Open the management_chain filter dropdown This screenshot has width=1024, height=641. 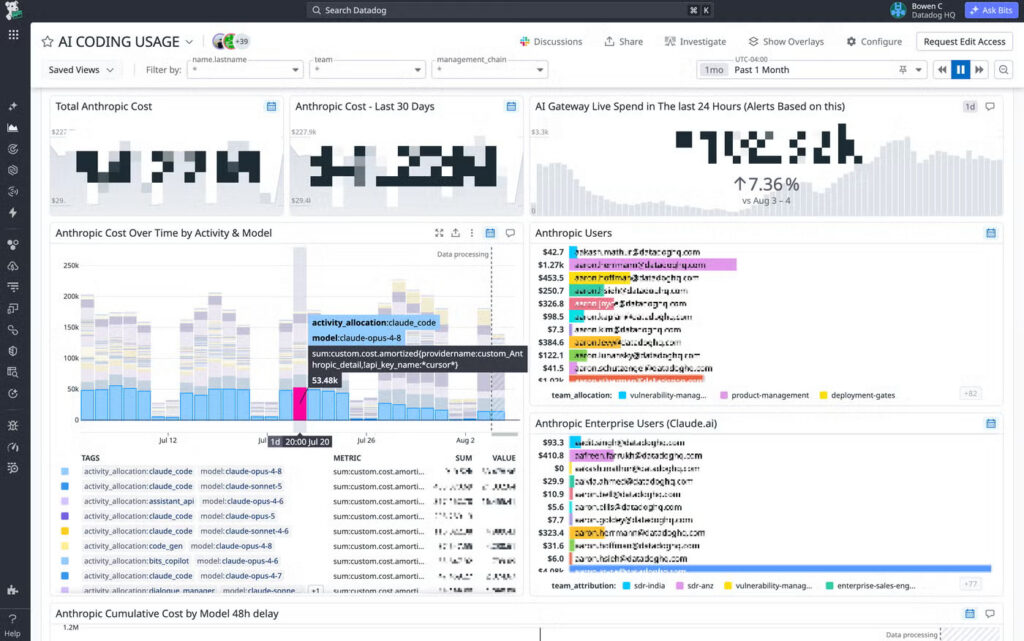(489, 70)
